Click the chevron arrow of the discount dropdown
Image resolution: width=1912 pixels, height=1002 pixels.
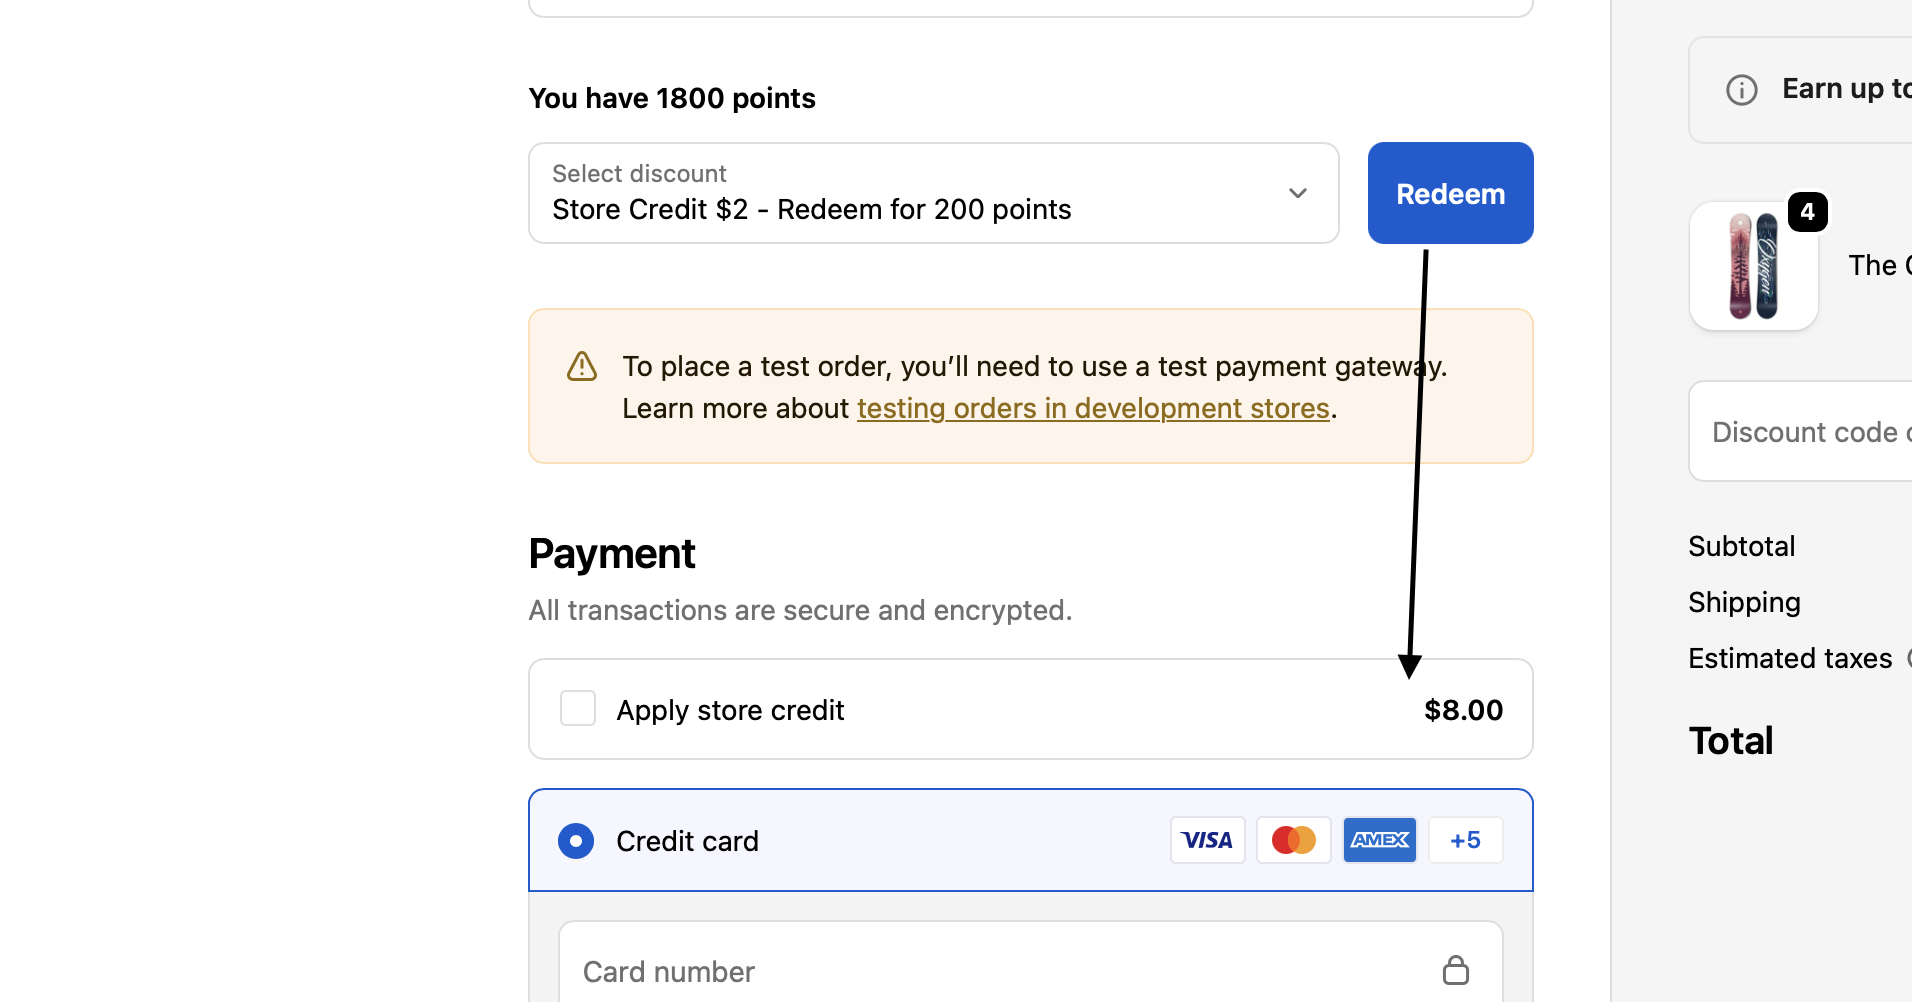(1297, 193)
